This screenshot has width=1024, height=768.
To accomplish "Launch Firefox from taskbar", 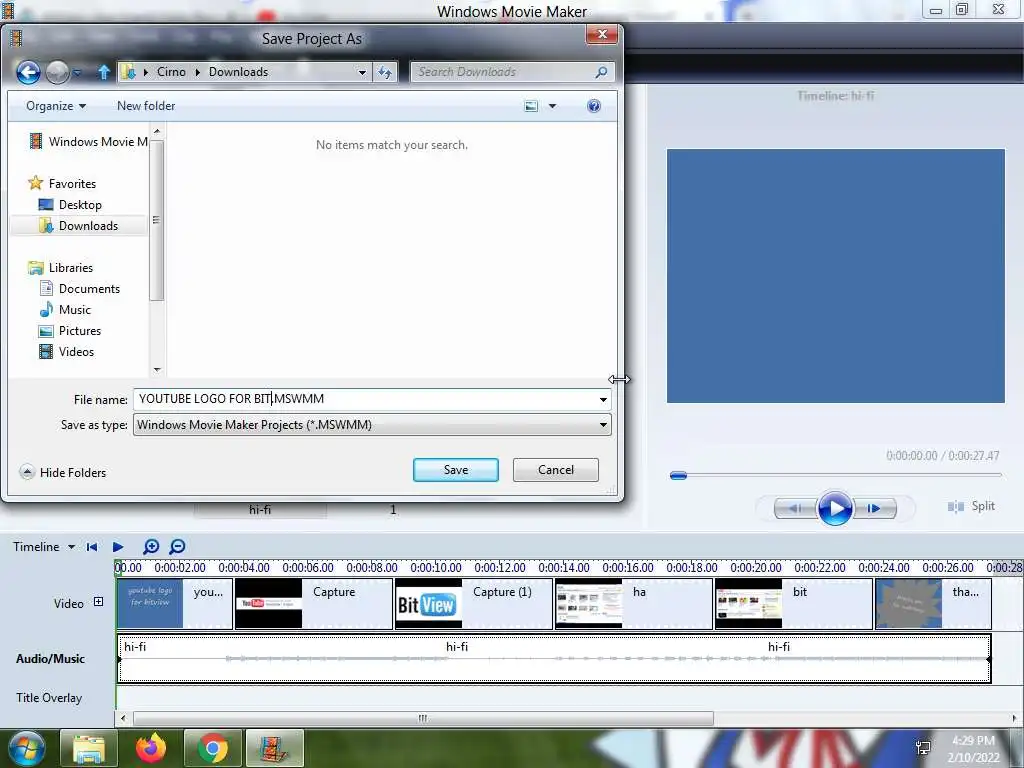I will click(151, 748).
